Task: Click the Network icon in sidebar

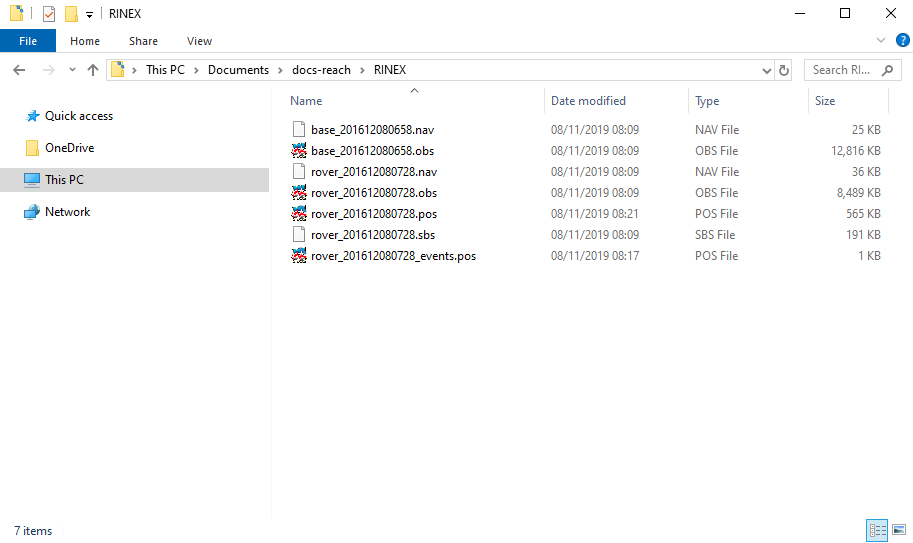Action: click(32, 212)
